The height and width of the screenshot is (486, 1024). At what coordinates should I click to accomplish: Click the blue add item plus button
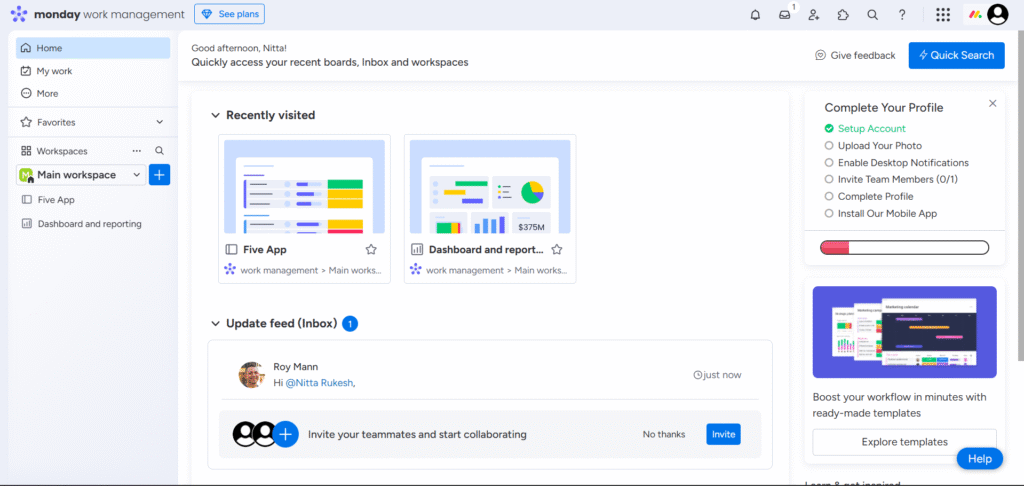[159, 175]
